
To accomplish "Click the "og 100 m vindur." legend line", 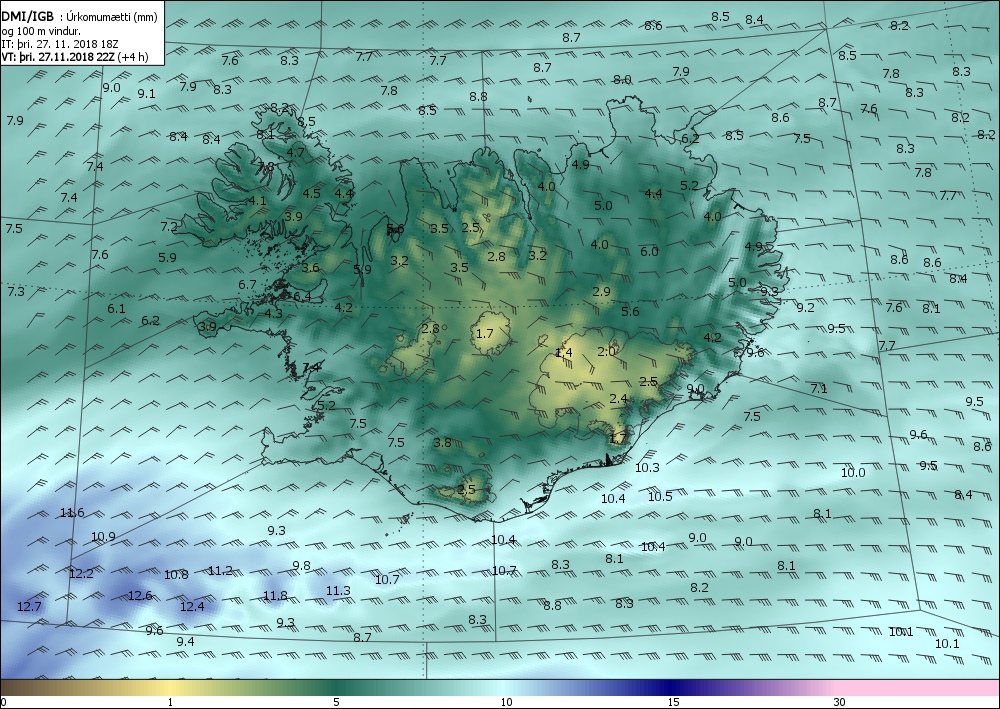I will point(41,31).
